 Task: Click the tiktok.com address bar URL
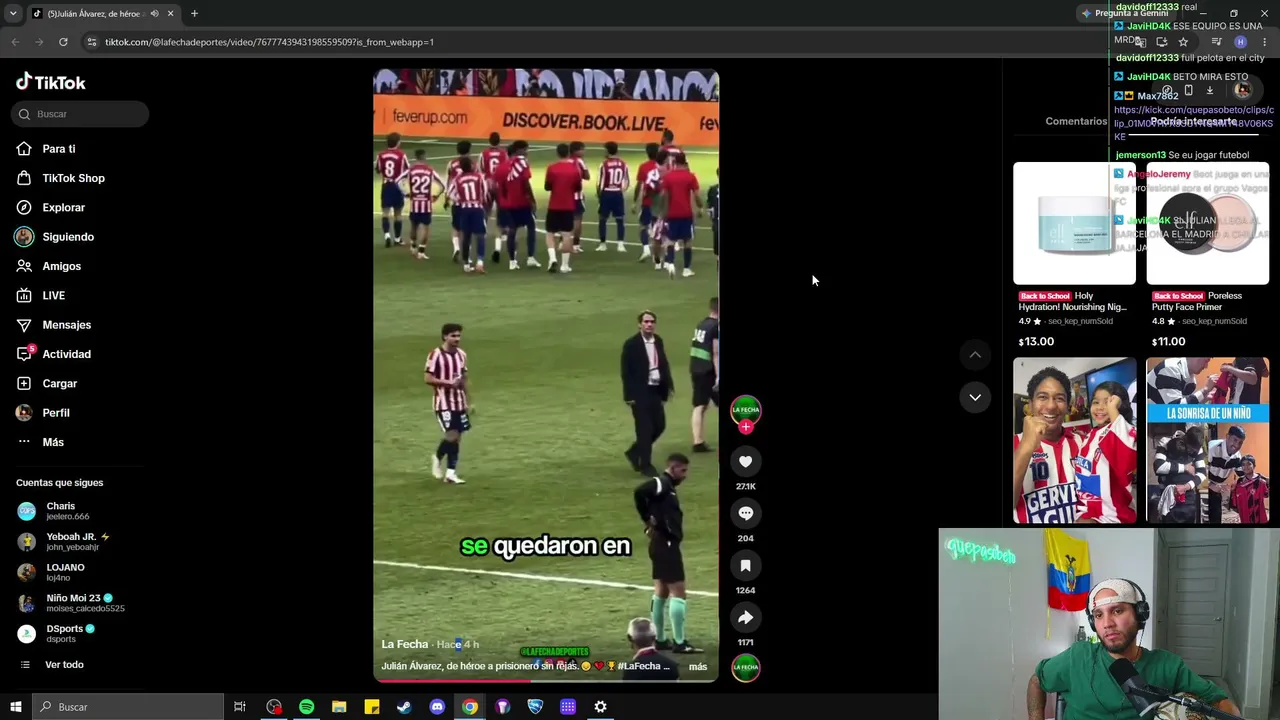point(269,42)
